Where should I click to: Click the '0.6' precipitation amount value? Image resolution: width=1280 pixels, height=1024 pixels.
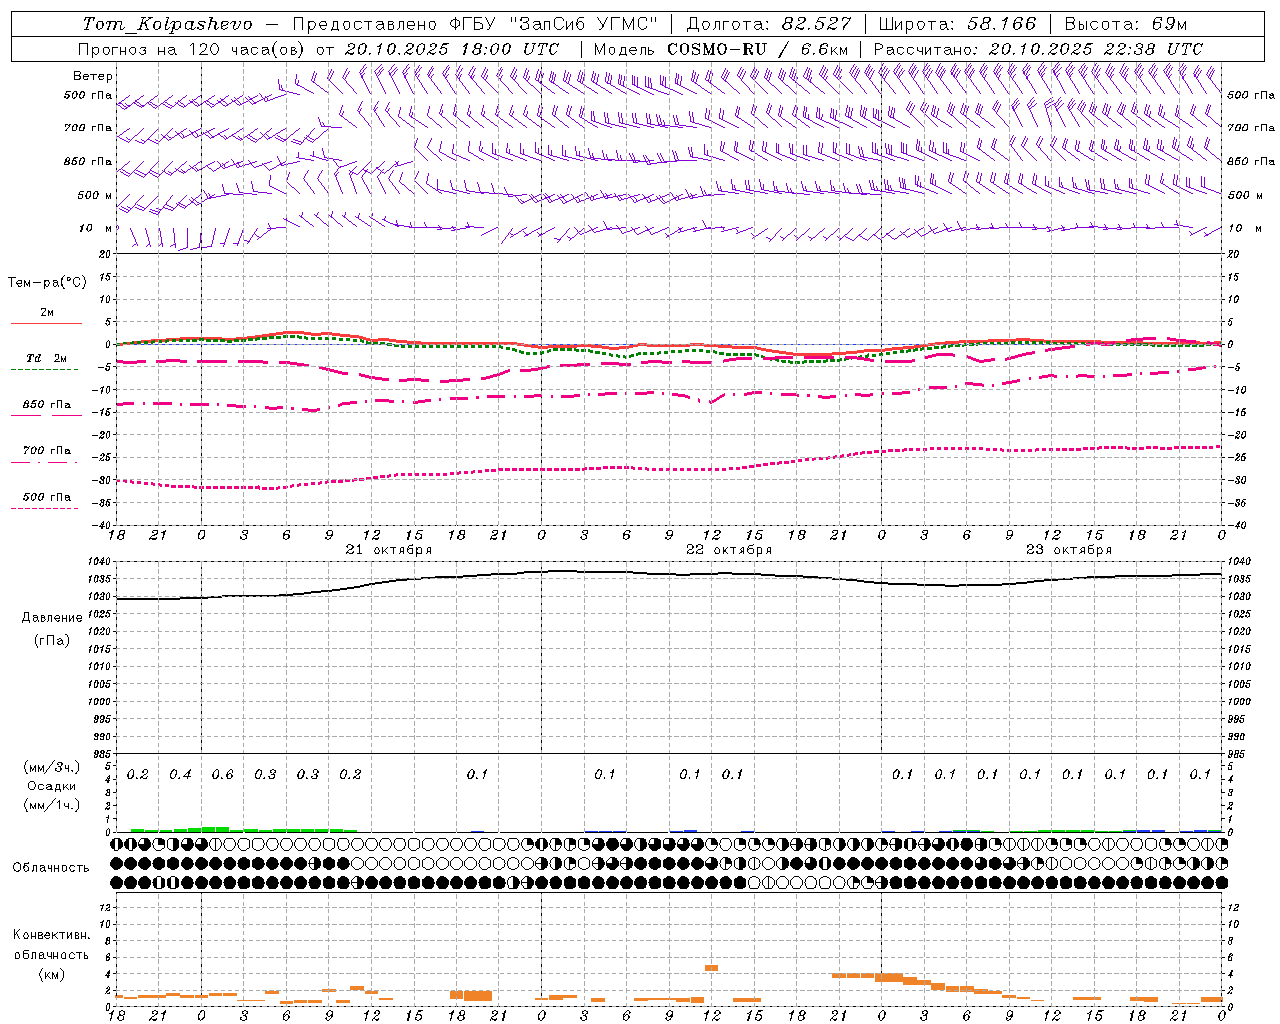tap(222, 774)
